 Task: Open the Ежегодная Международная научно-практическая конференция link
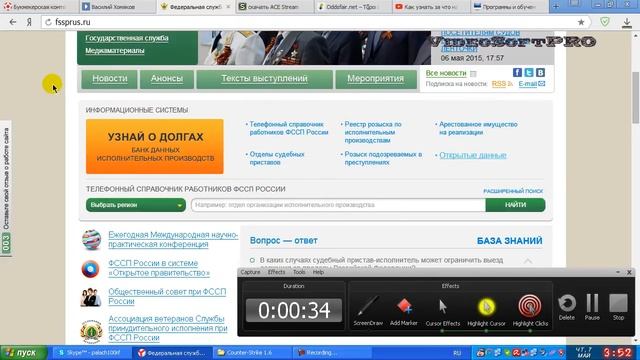[173, 240]
